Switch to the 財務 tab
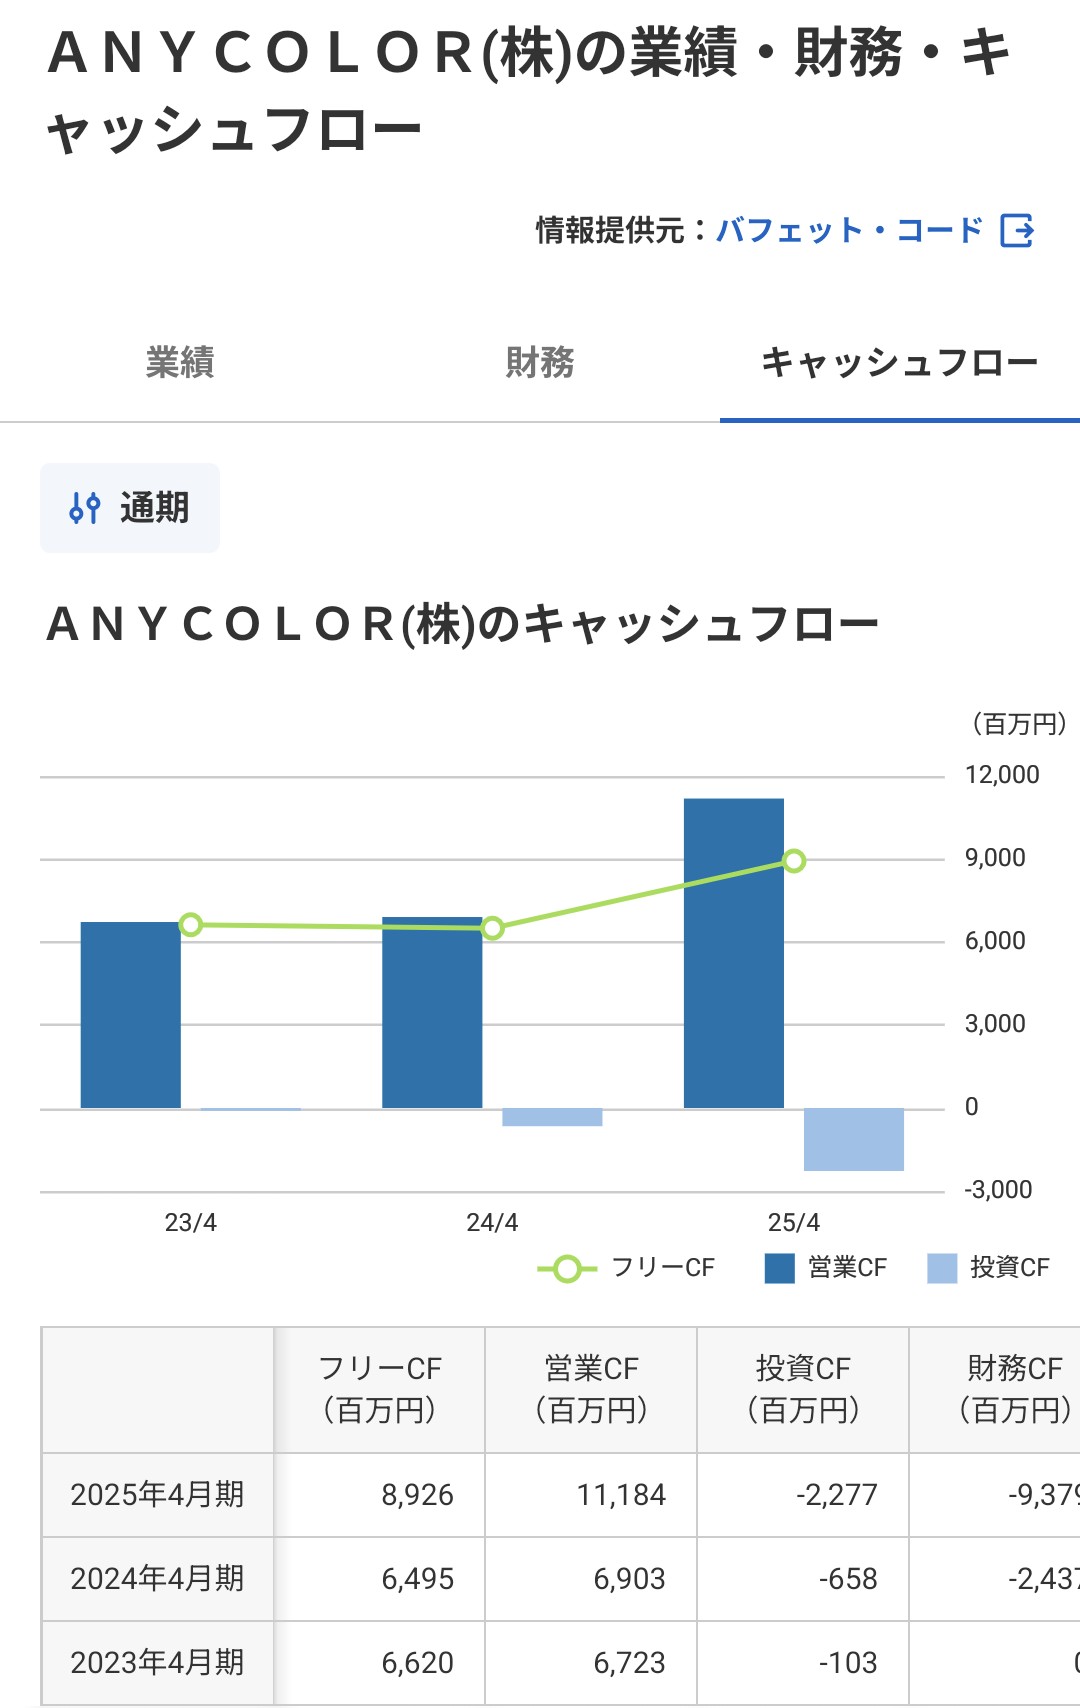Viewport: 1080px width, 1708px height. 540,362
